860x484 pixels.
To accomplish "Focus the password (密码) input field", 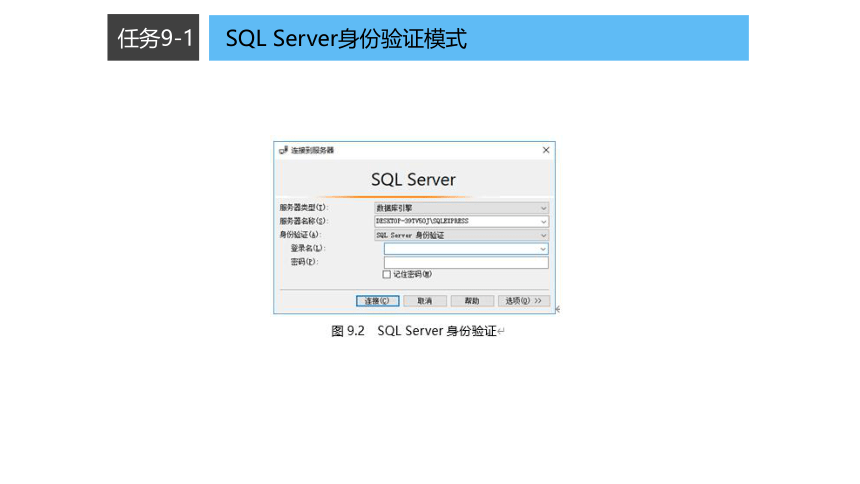I will 466,262.
